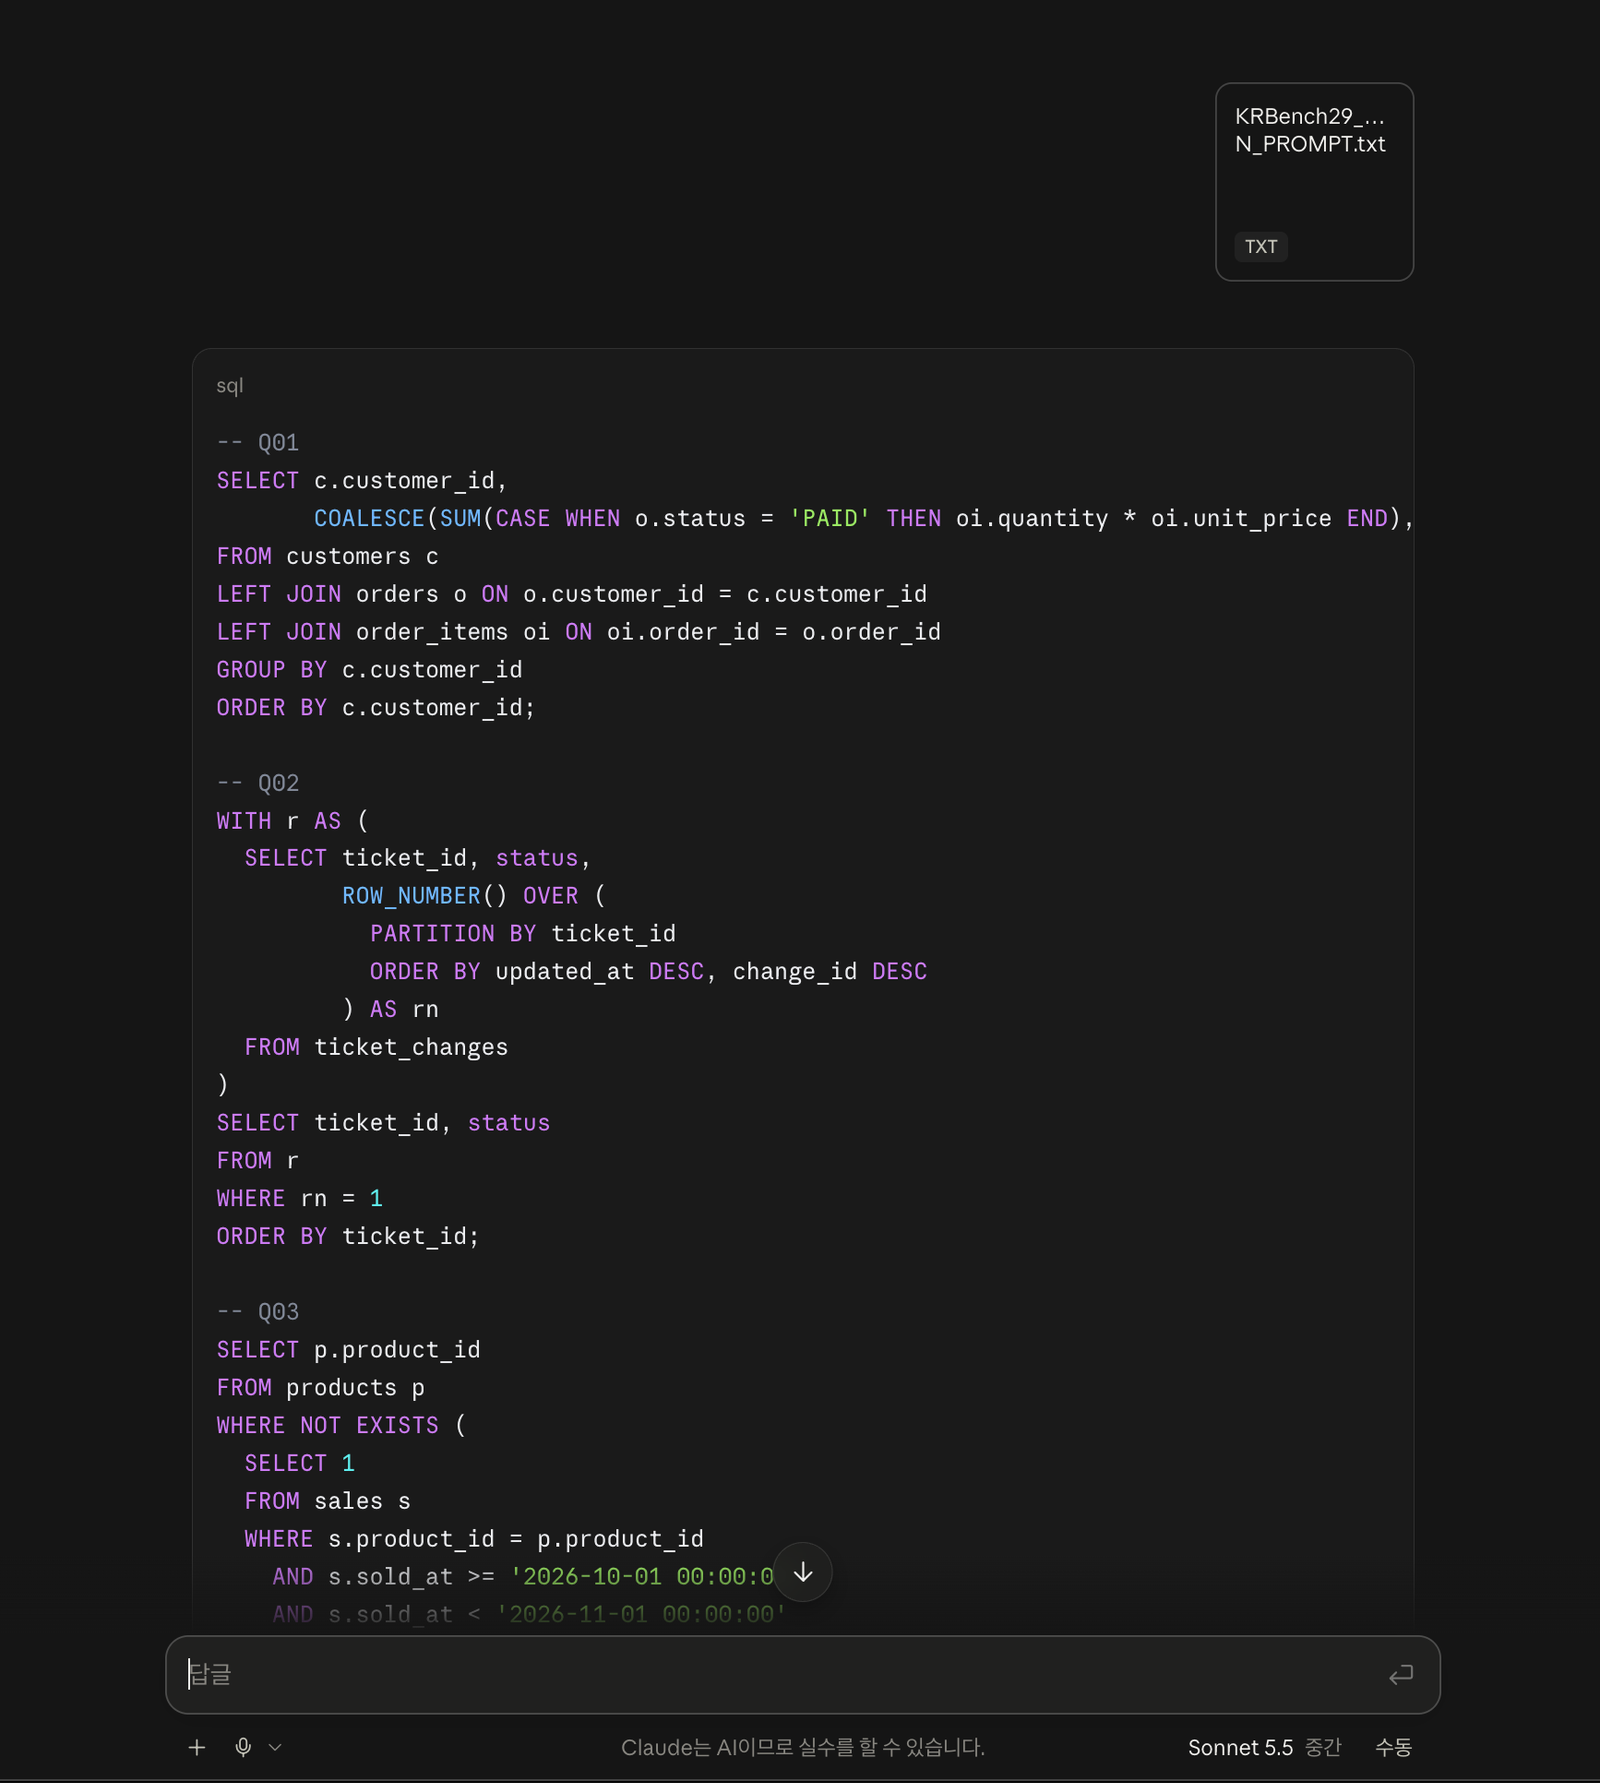Open the KRBench29 PROMPT.txt attachment card
Viewport: 1600px width, 1783px height.
click(x=1314, y=182)
